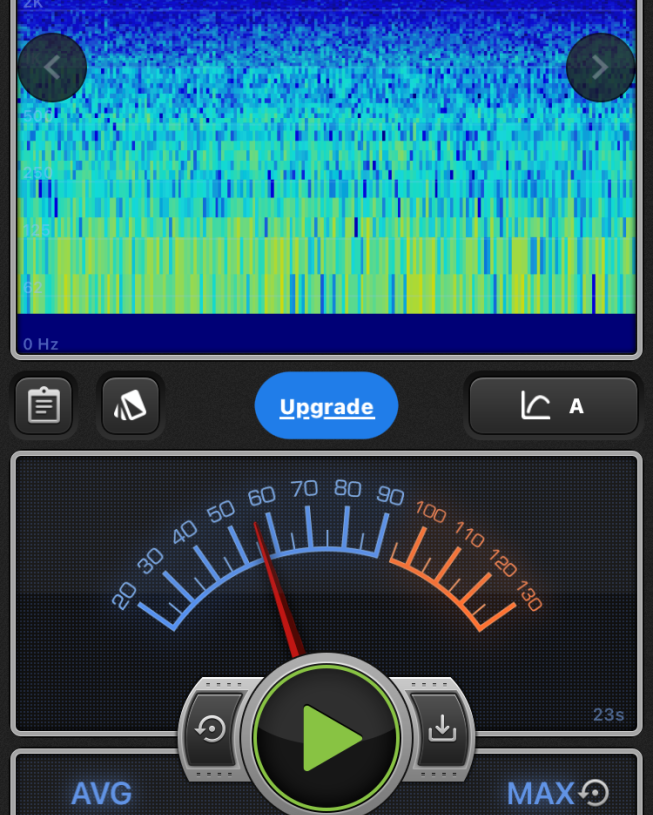This screenshot has height=815, width=653.
Task: Tap the left arrow on the spectrogram
Action: 52,68
